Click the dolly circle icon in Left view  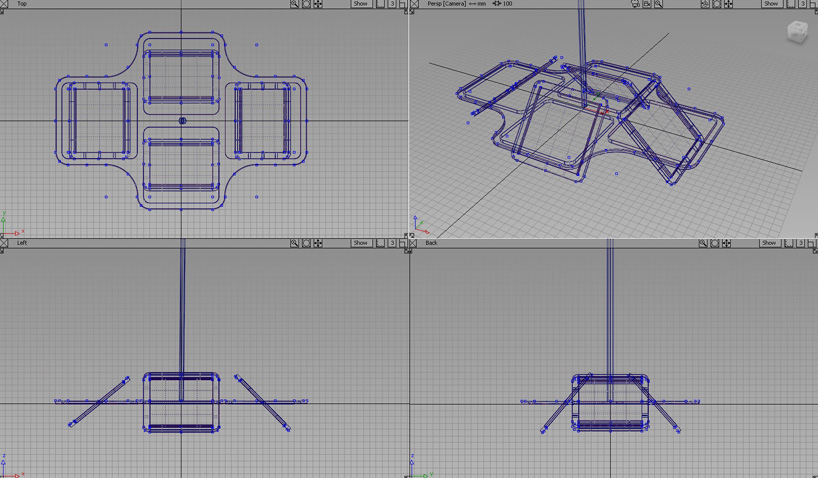[x=306, y=243]
